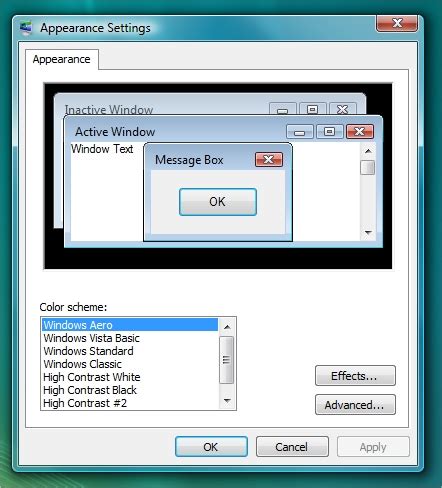
Task: Click the color scheme list scroll up arrow
Action: pos(227,327)
